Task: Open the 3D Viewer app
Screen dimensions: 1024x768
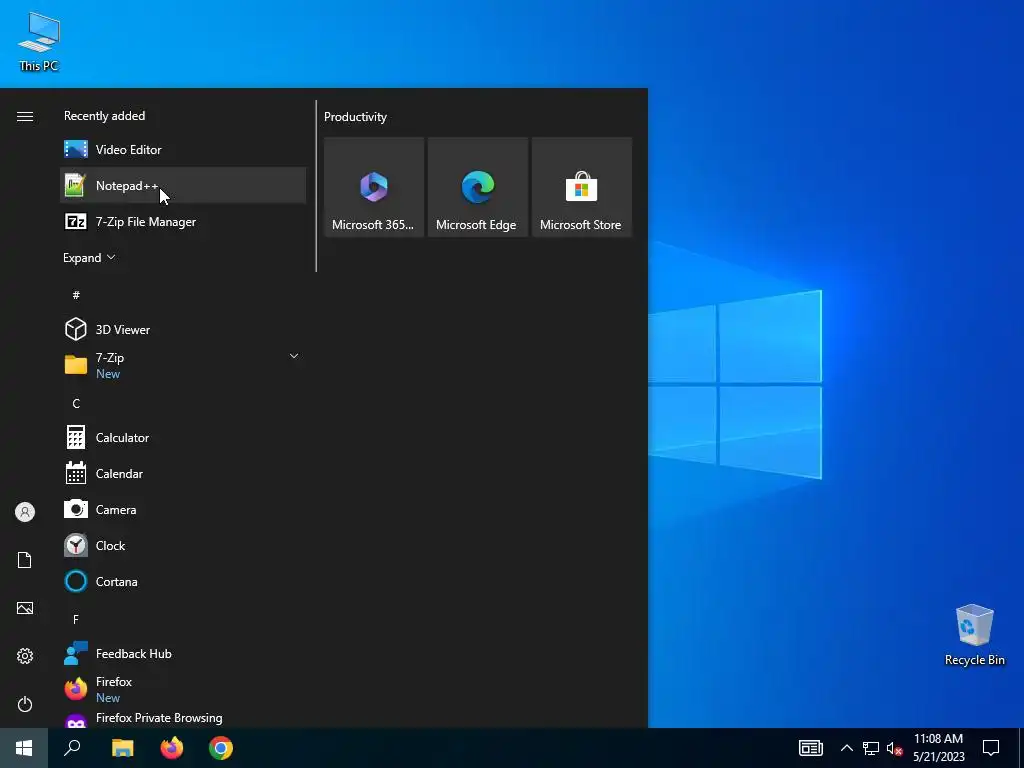Action: point(183,329)
